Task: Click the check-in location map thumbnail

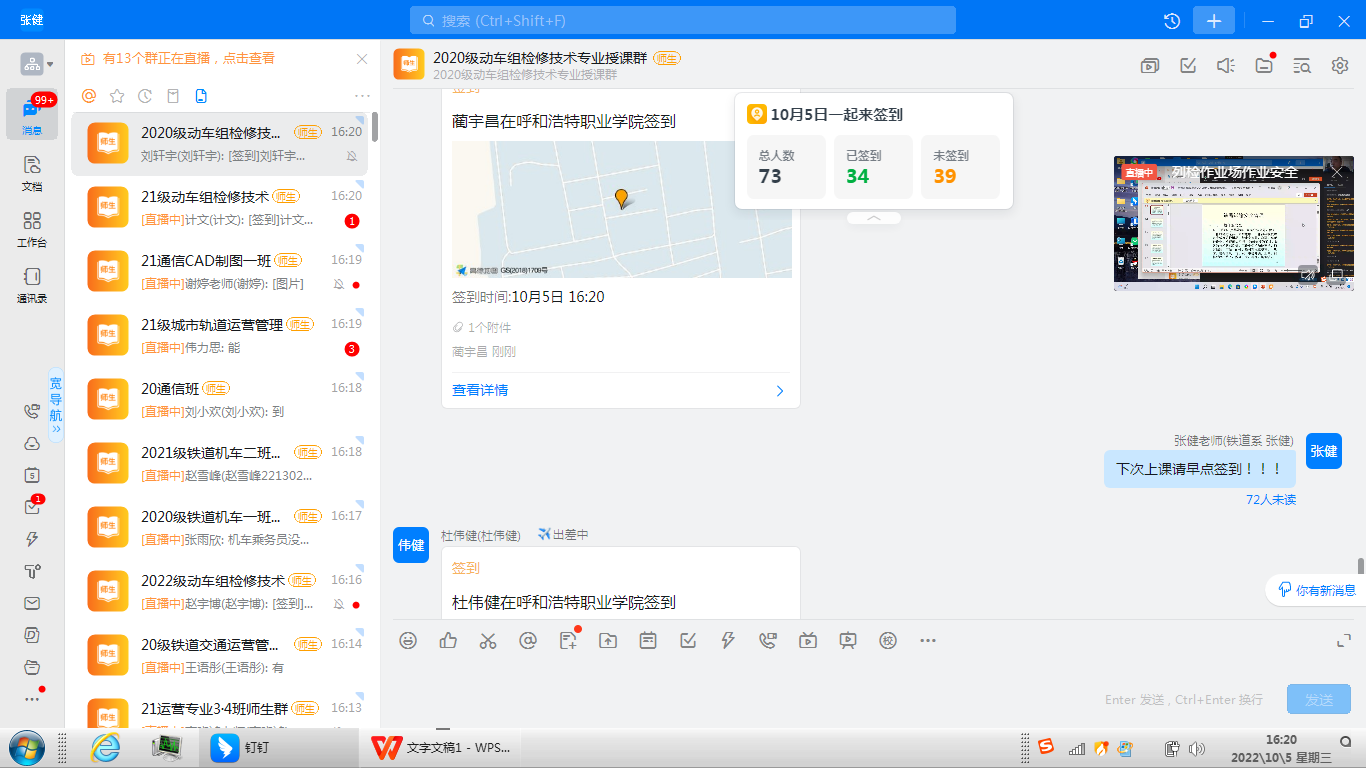Action: tap(622, 209)
